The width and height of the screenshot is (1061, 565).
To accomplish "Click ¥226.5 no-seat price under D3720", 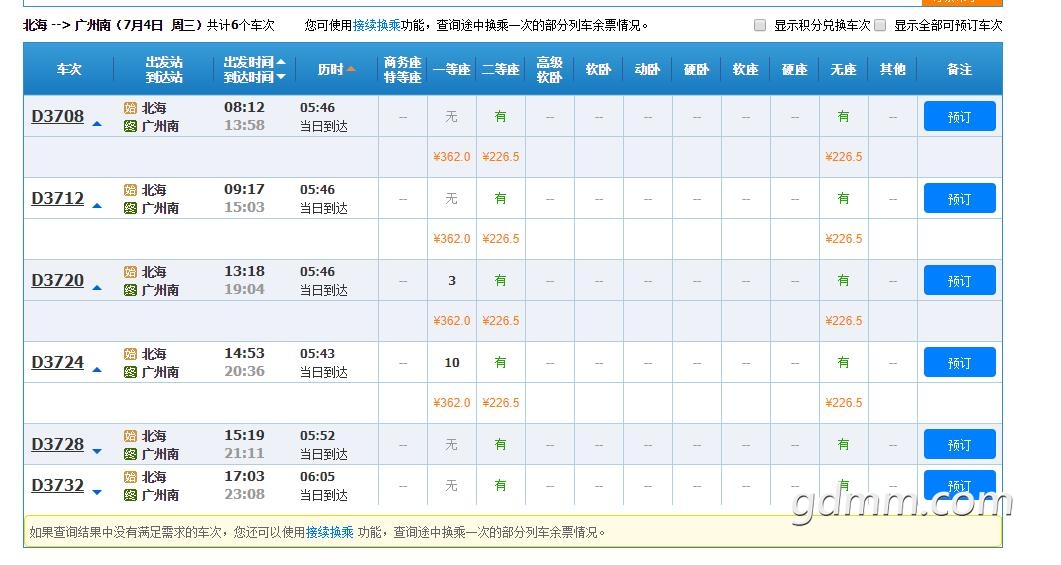I will point(843,321).
